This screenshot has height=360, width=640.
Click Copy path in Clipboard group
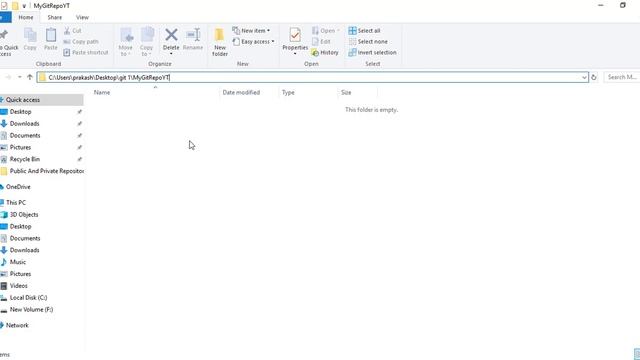point(81,42)
